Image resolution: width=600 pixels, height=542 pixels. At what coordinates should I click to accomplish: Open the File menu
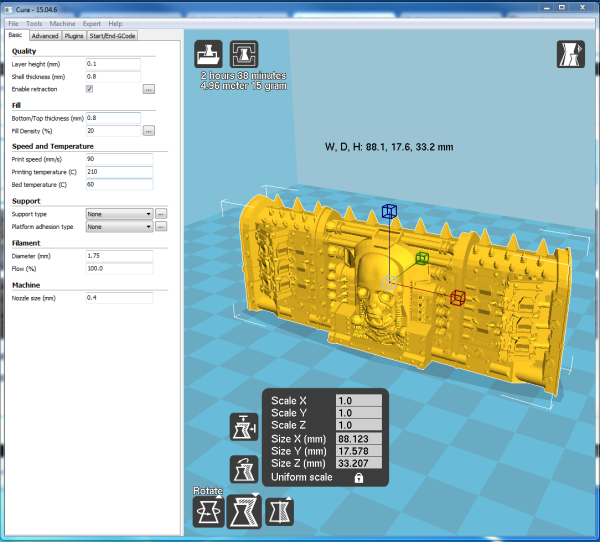point(13,24)
